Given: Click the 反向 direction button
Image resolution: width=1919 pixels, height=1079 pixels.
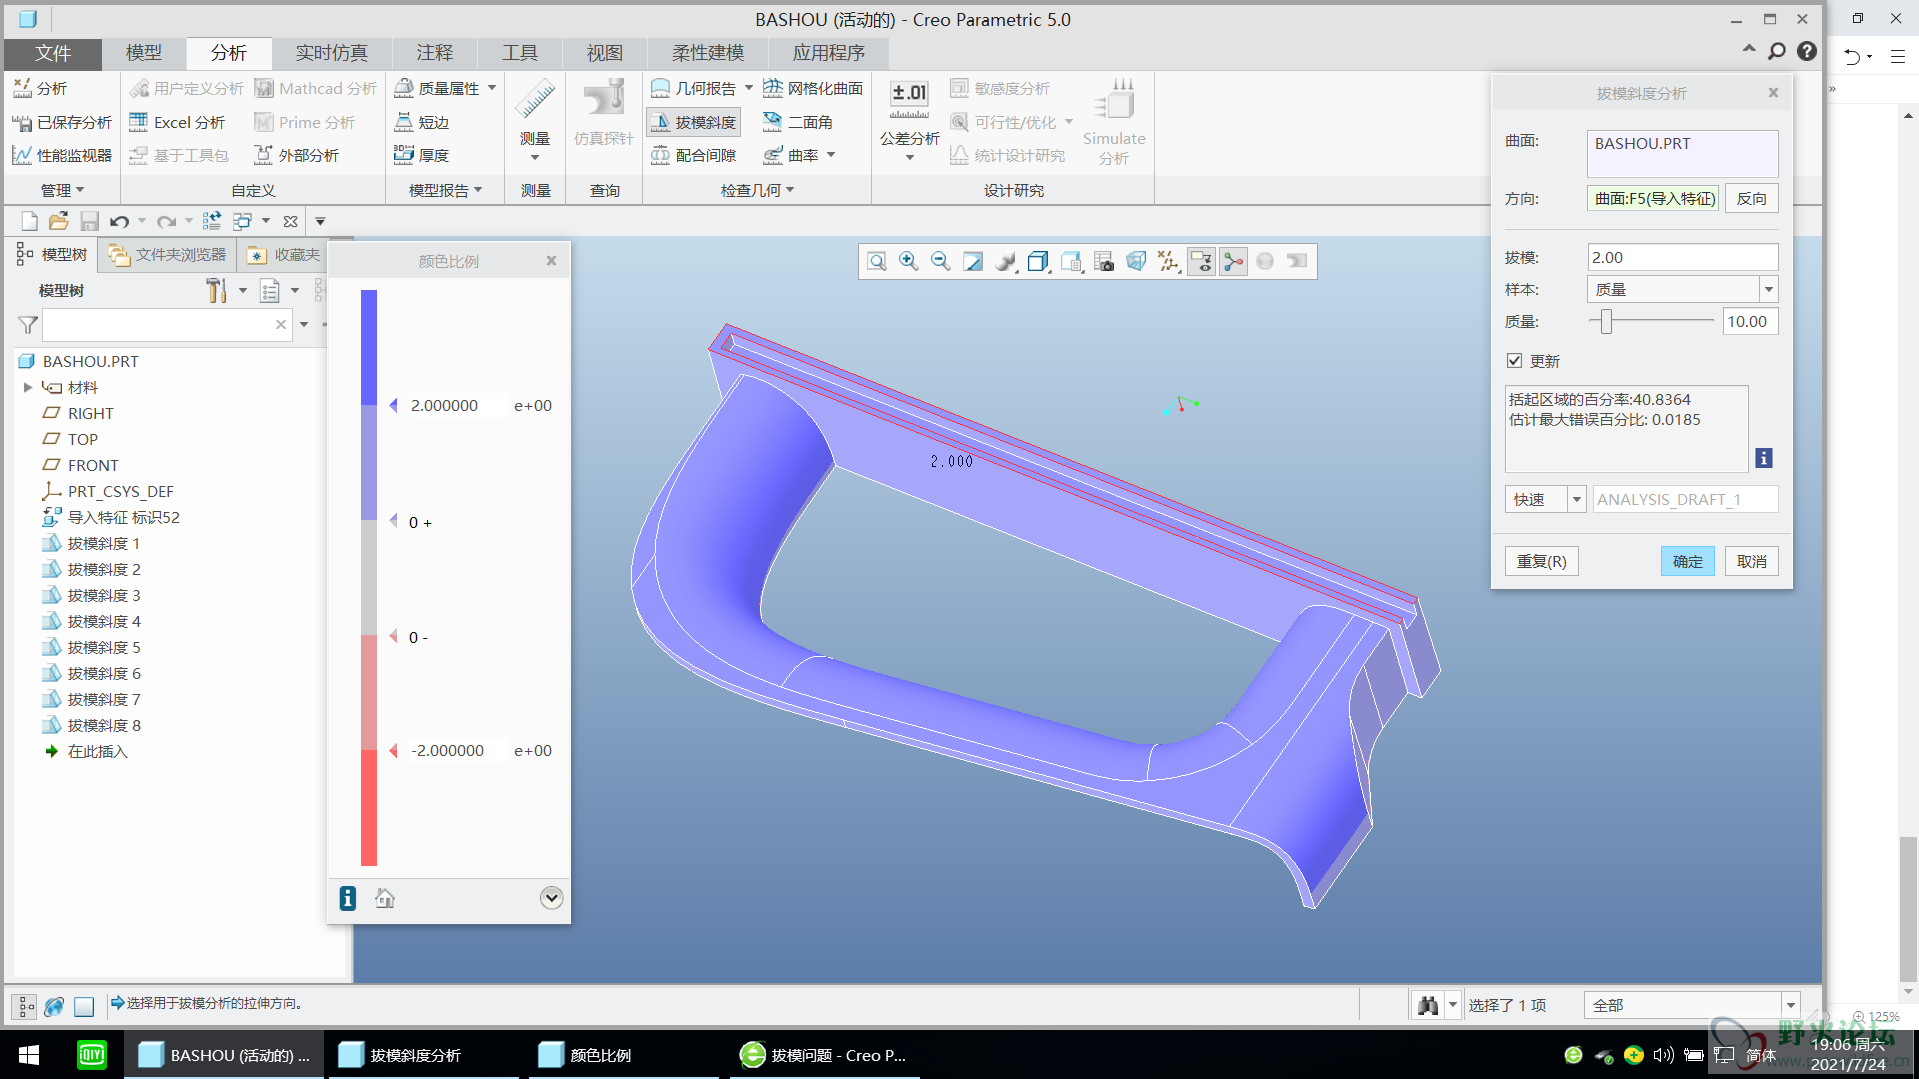Looking at the screenshot, I should 1752,198.
